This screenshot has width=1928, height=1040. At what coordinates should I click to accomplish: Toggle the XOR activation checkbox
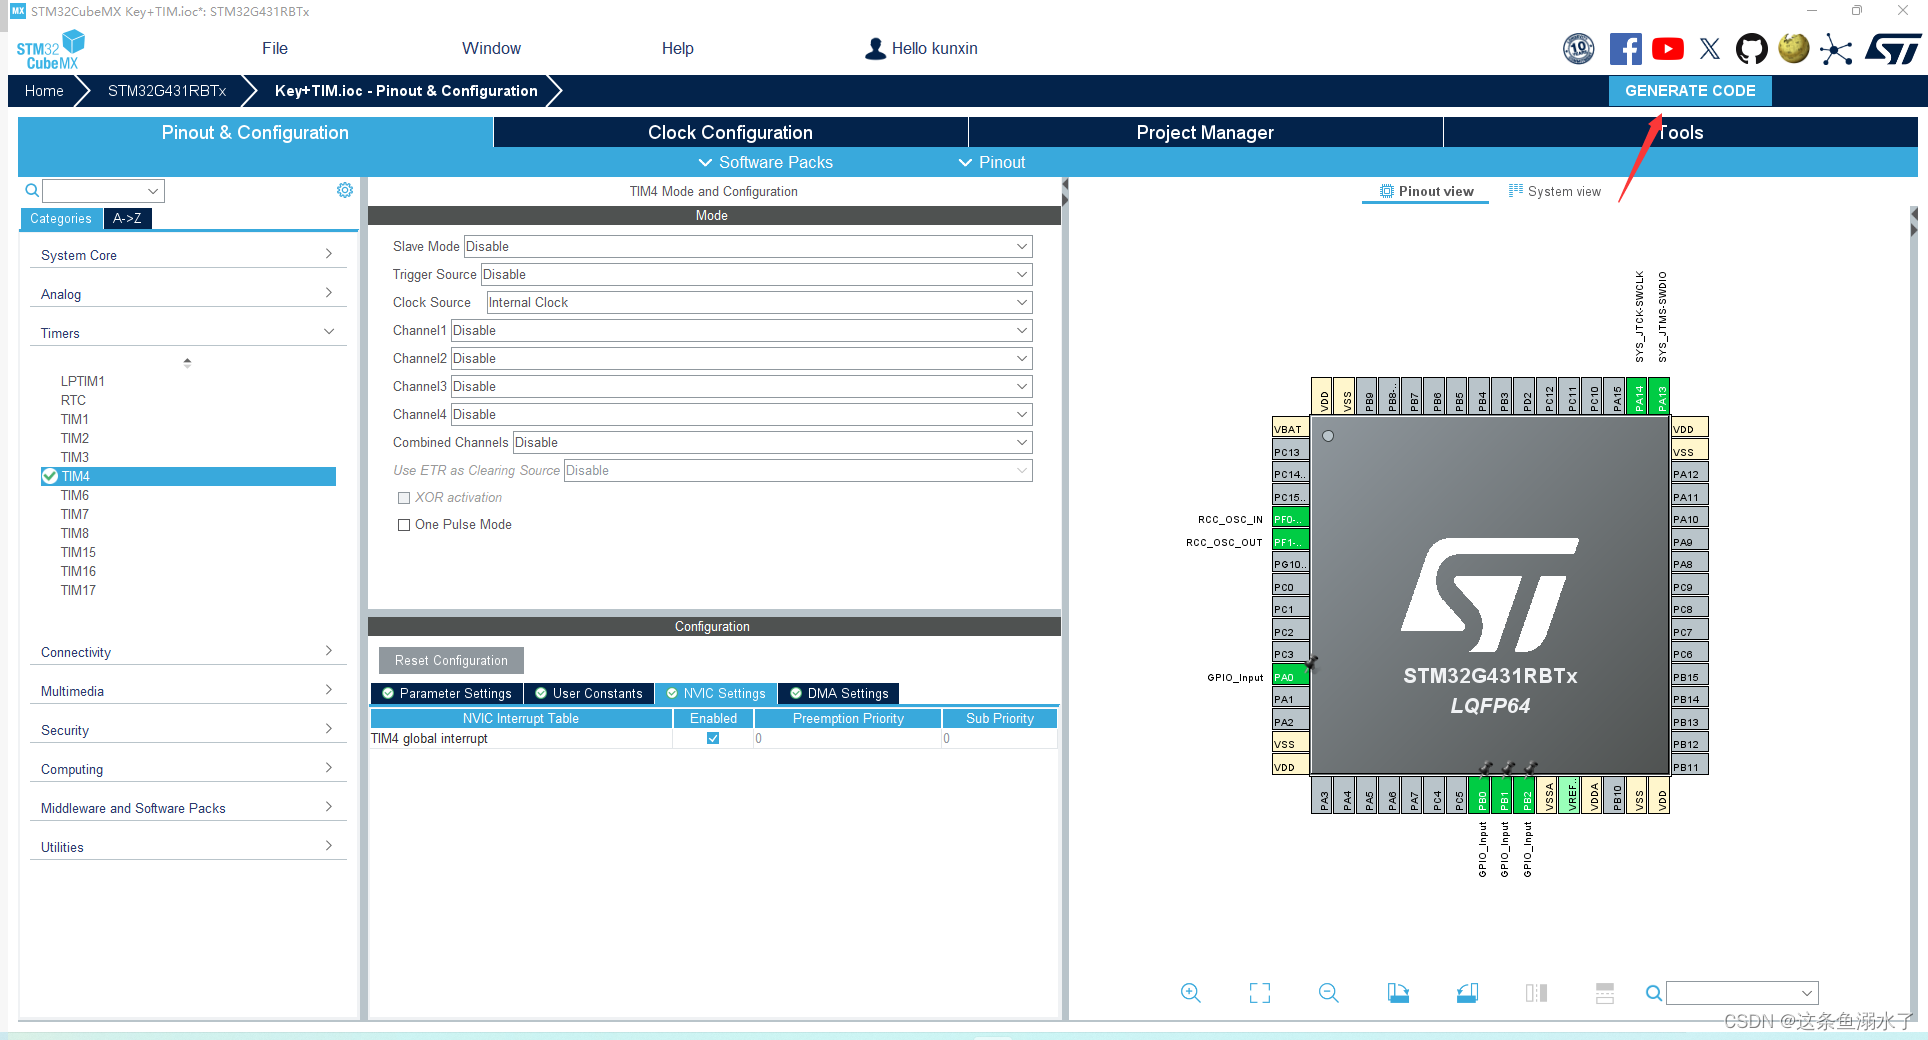(x=404, y=498)
